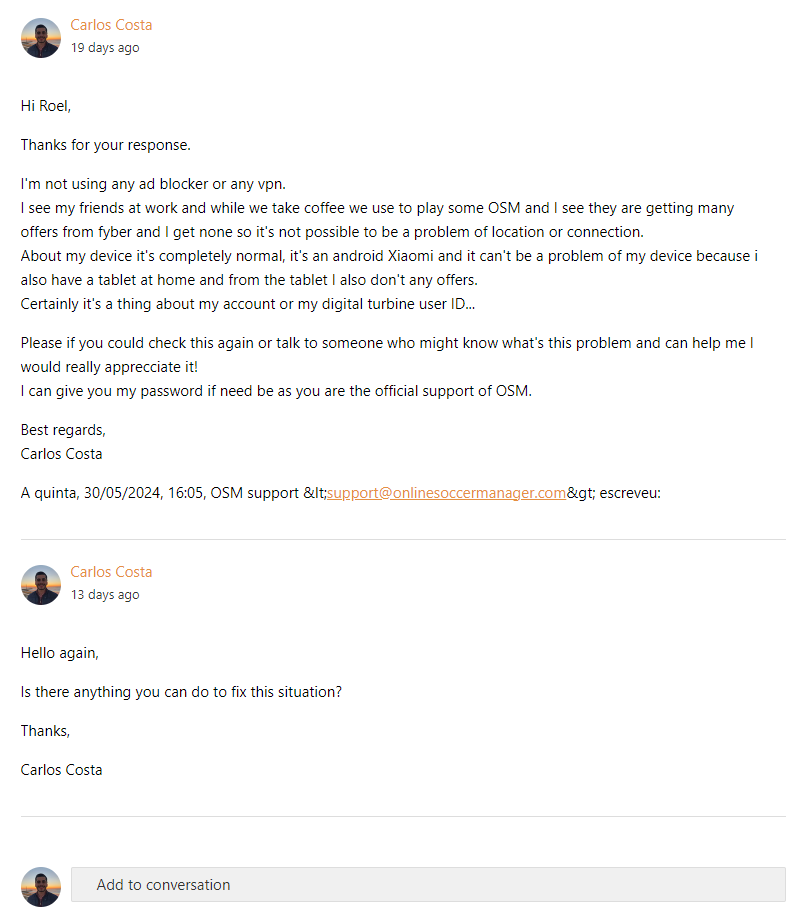Click the Thanks, line in second comment

click(x=45, y=731)
